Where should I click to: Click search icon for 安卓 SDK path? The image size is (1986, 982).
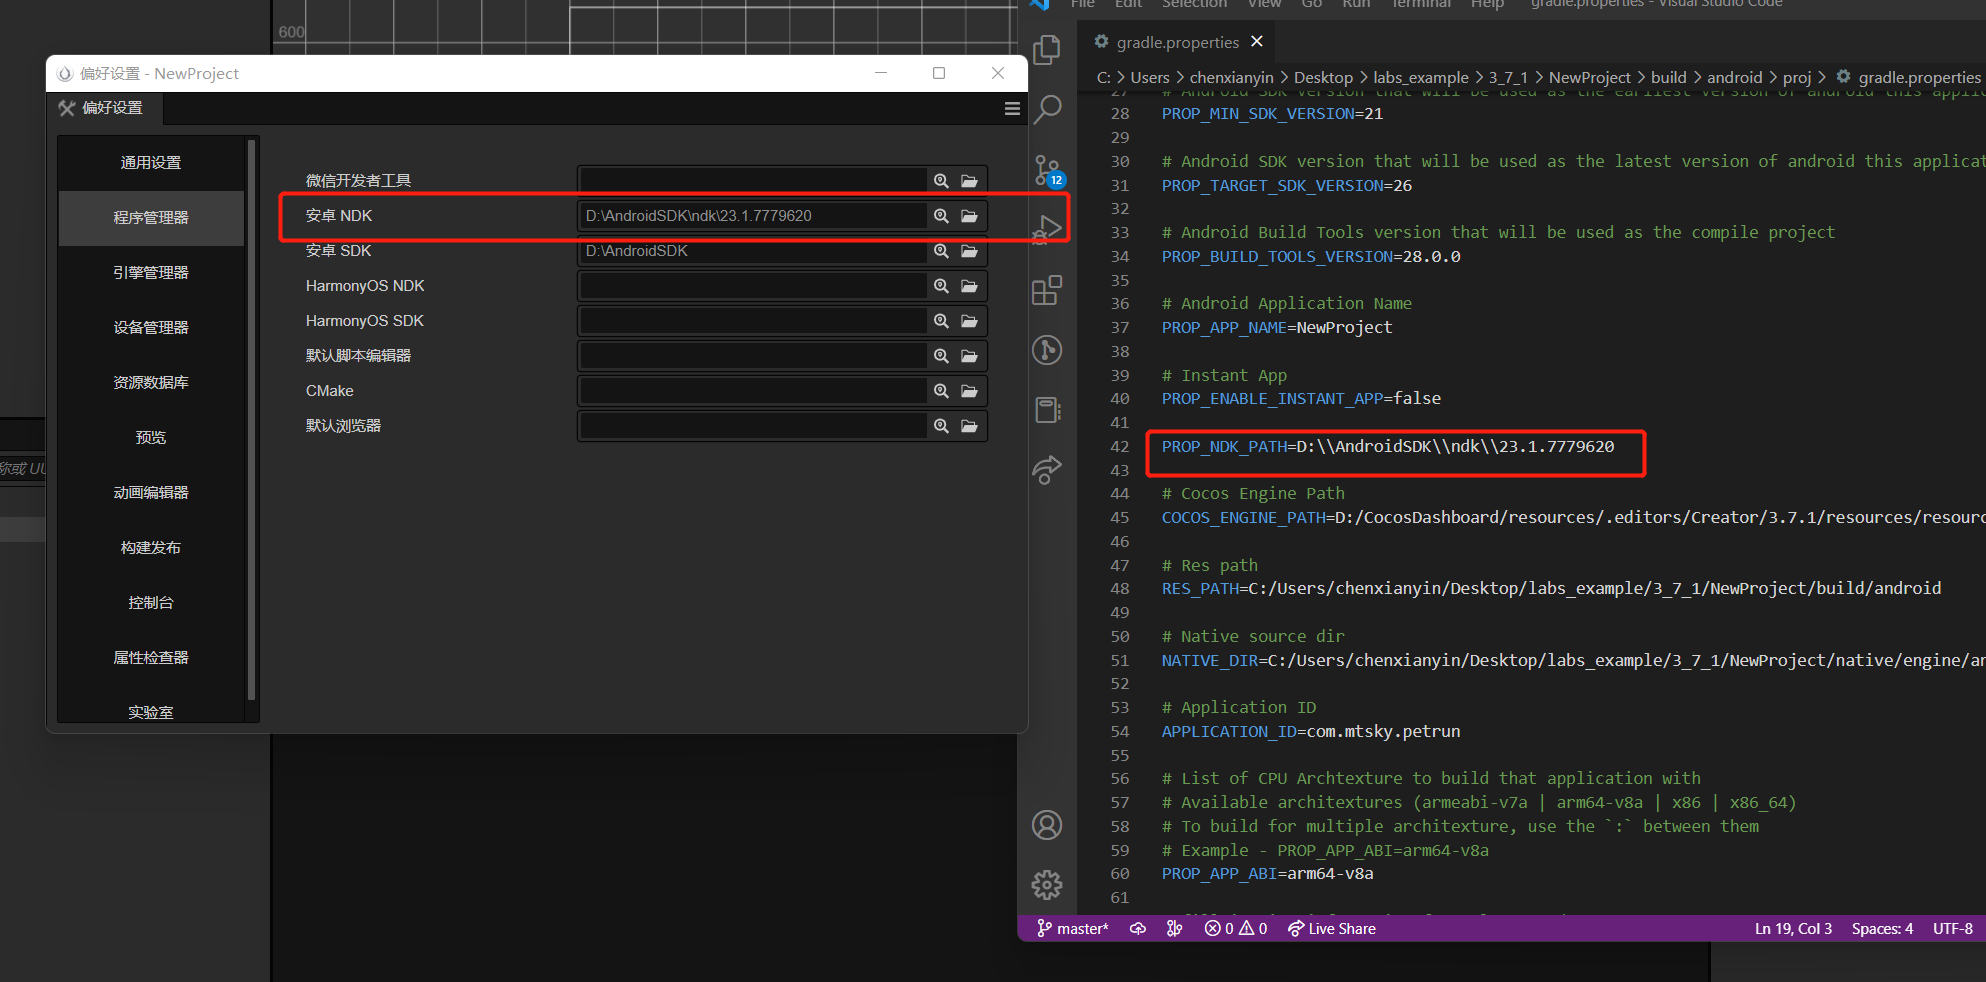point(941,251)
